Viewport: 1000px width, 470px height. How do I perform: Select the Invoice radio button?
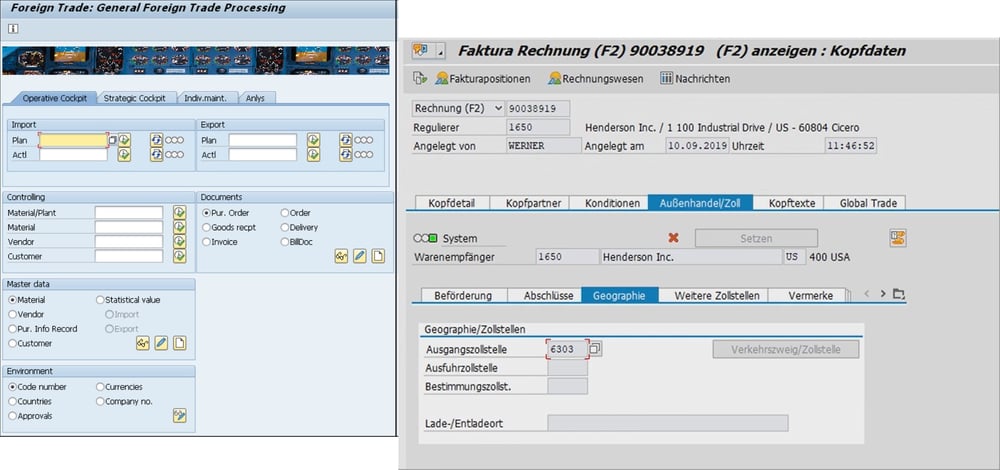207,242
